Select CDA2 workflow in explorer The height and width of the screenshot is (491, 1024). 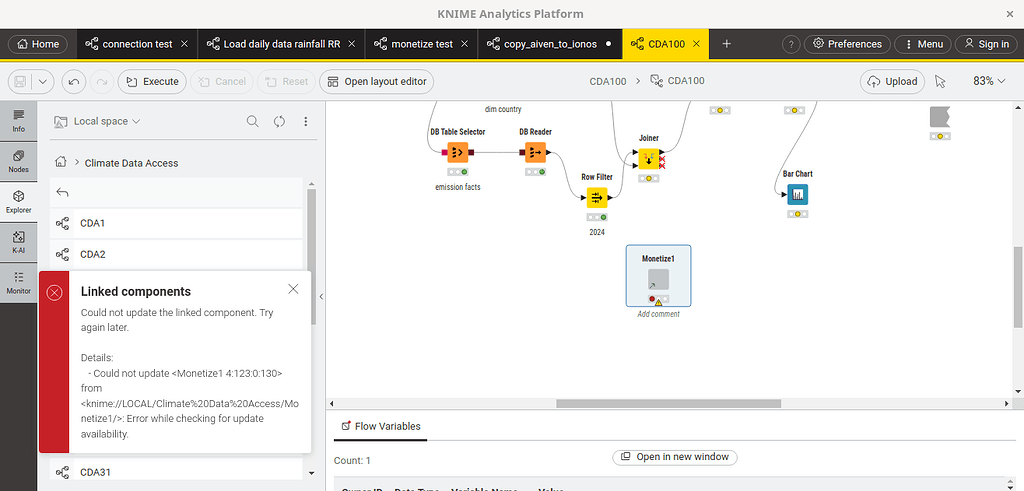[176, 255]
